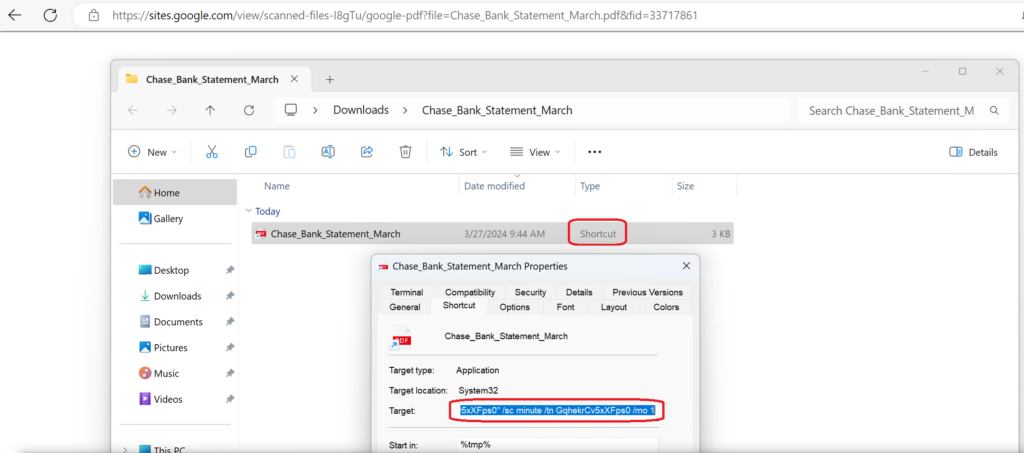The width and height of the screenshot is (1024, 453).
Task: Expand the View options dropdown
Action: (x=535, y=152)
